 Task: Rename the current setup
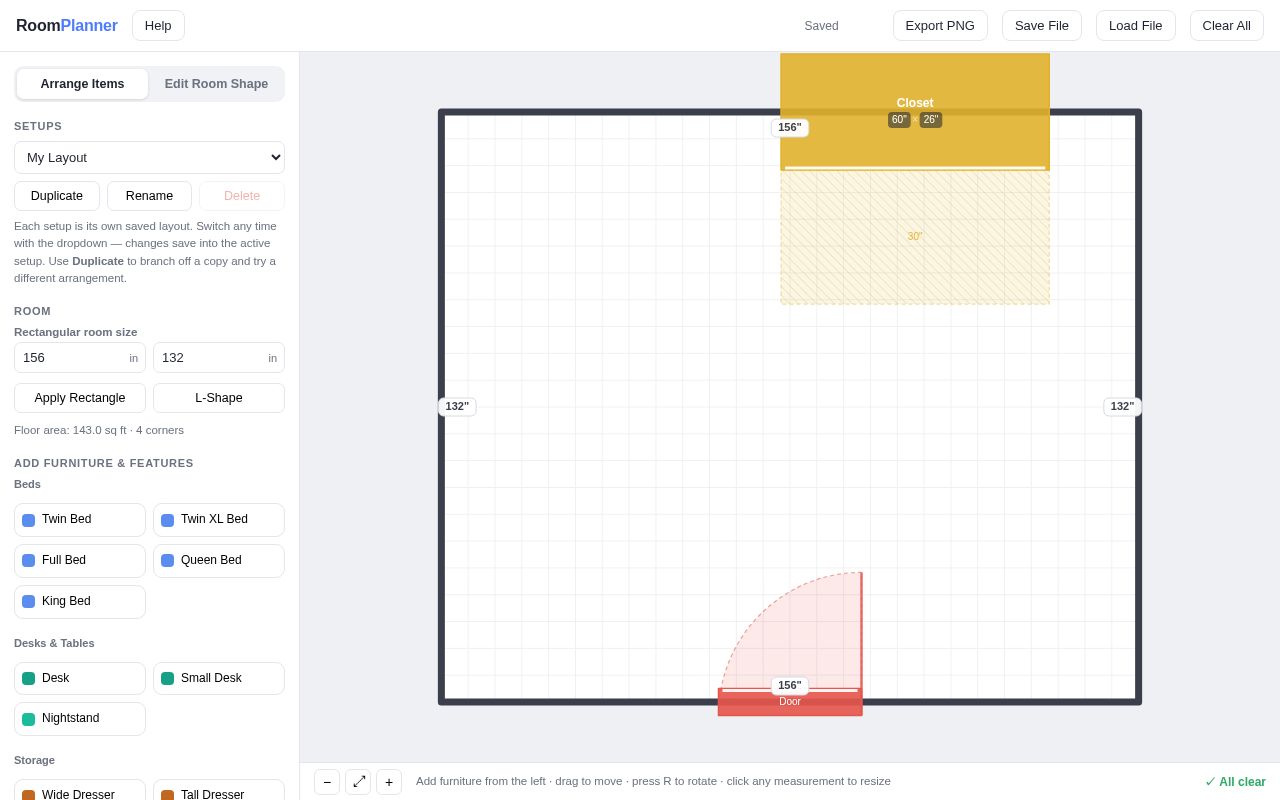(149, 196)
